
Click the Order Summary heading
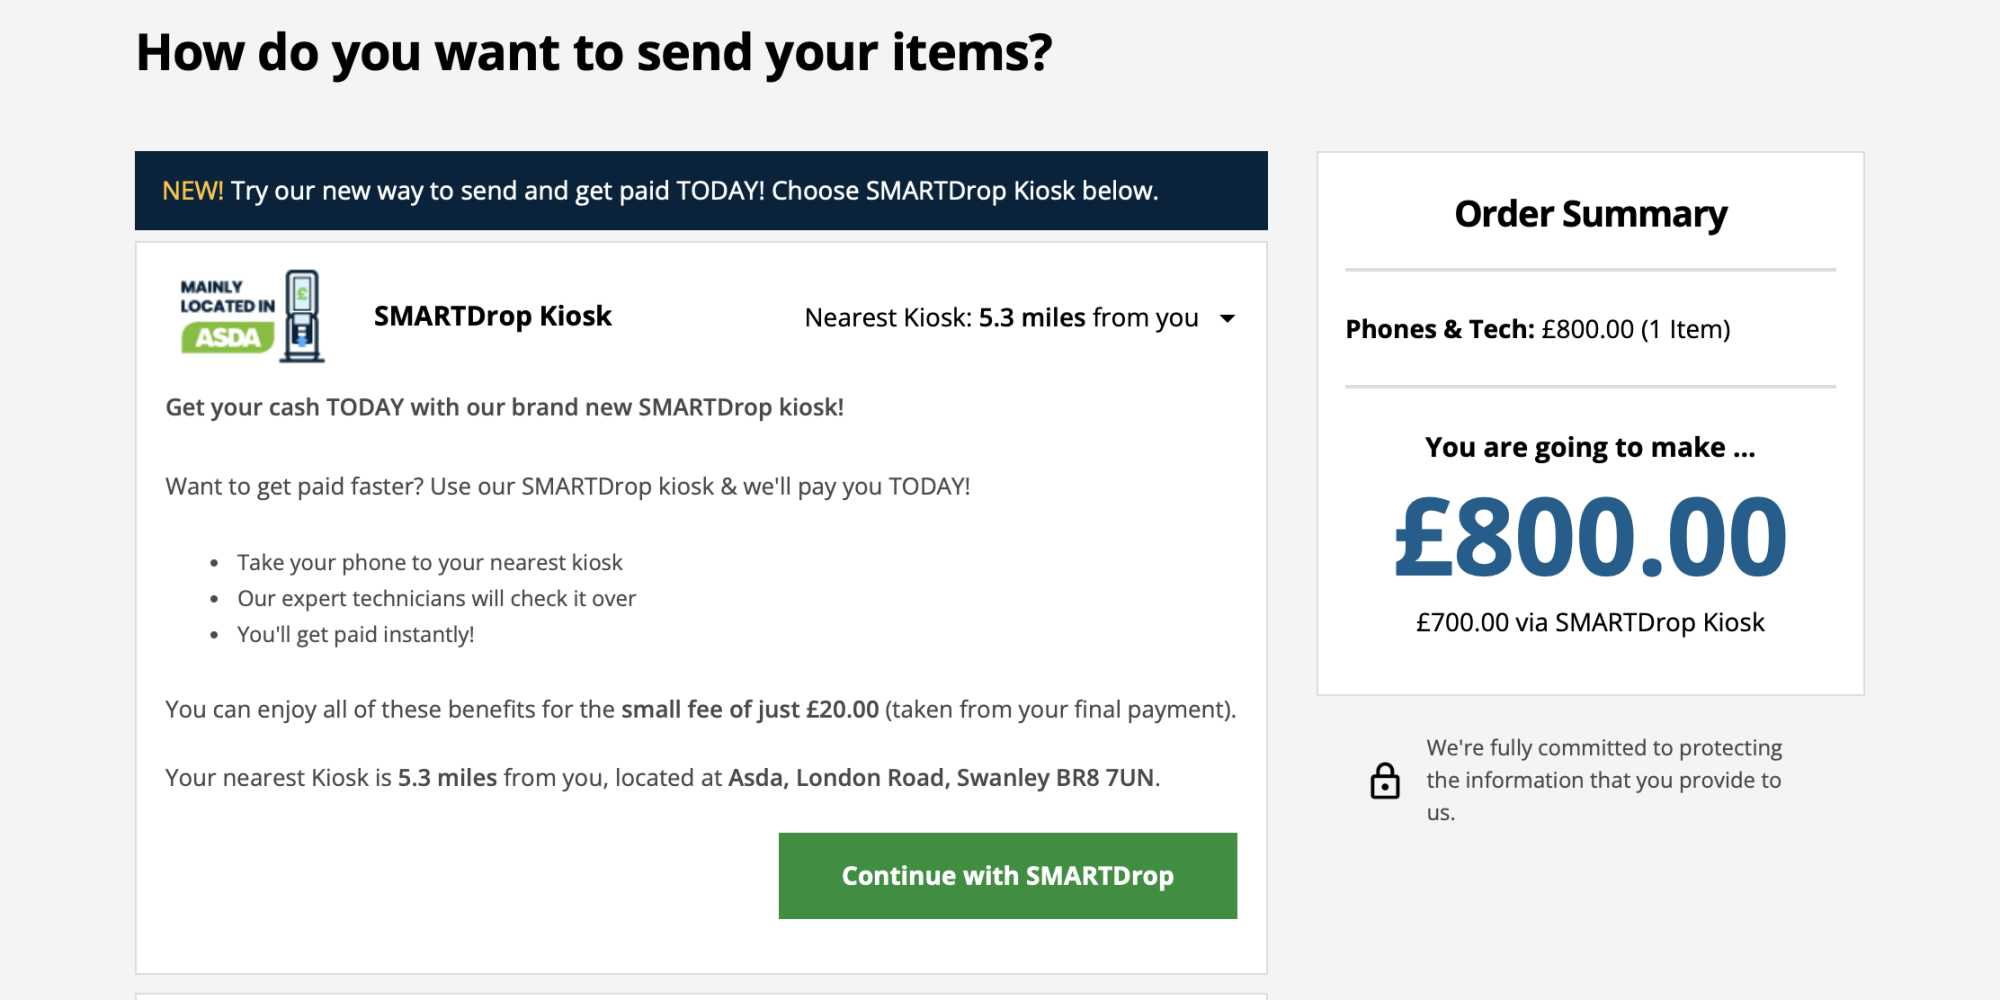tap(1590, 214)
